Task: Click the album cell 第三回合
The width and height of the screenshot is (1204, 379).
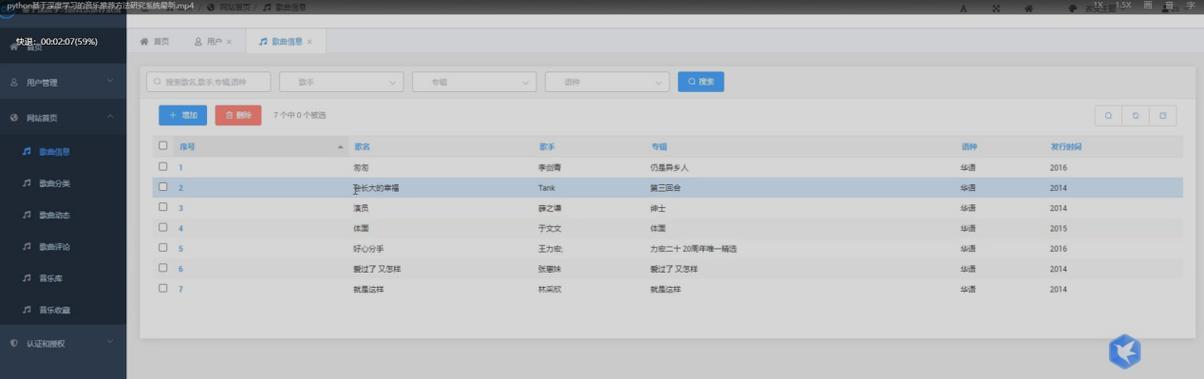Action: pyautogui.click(x=666, y=188)
